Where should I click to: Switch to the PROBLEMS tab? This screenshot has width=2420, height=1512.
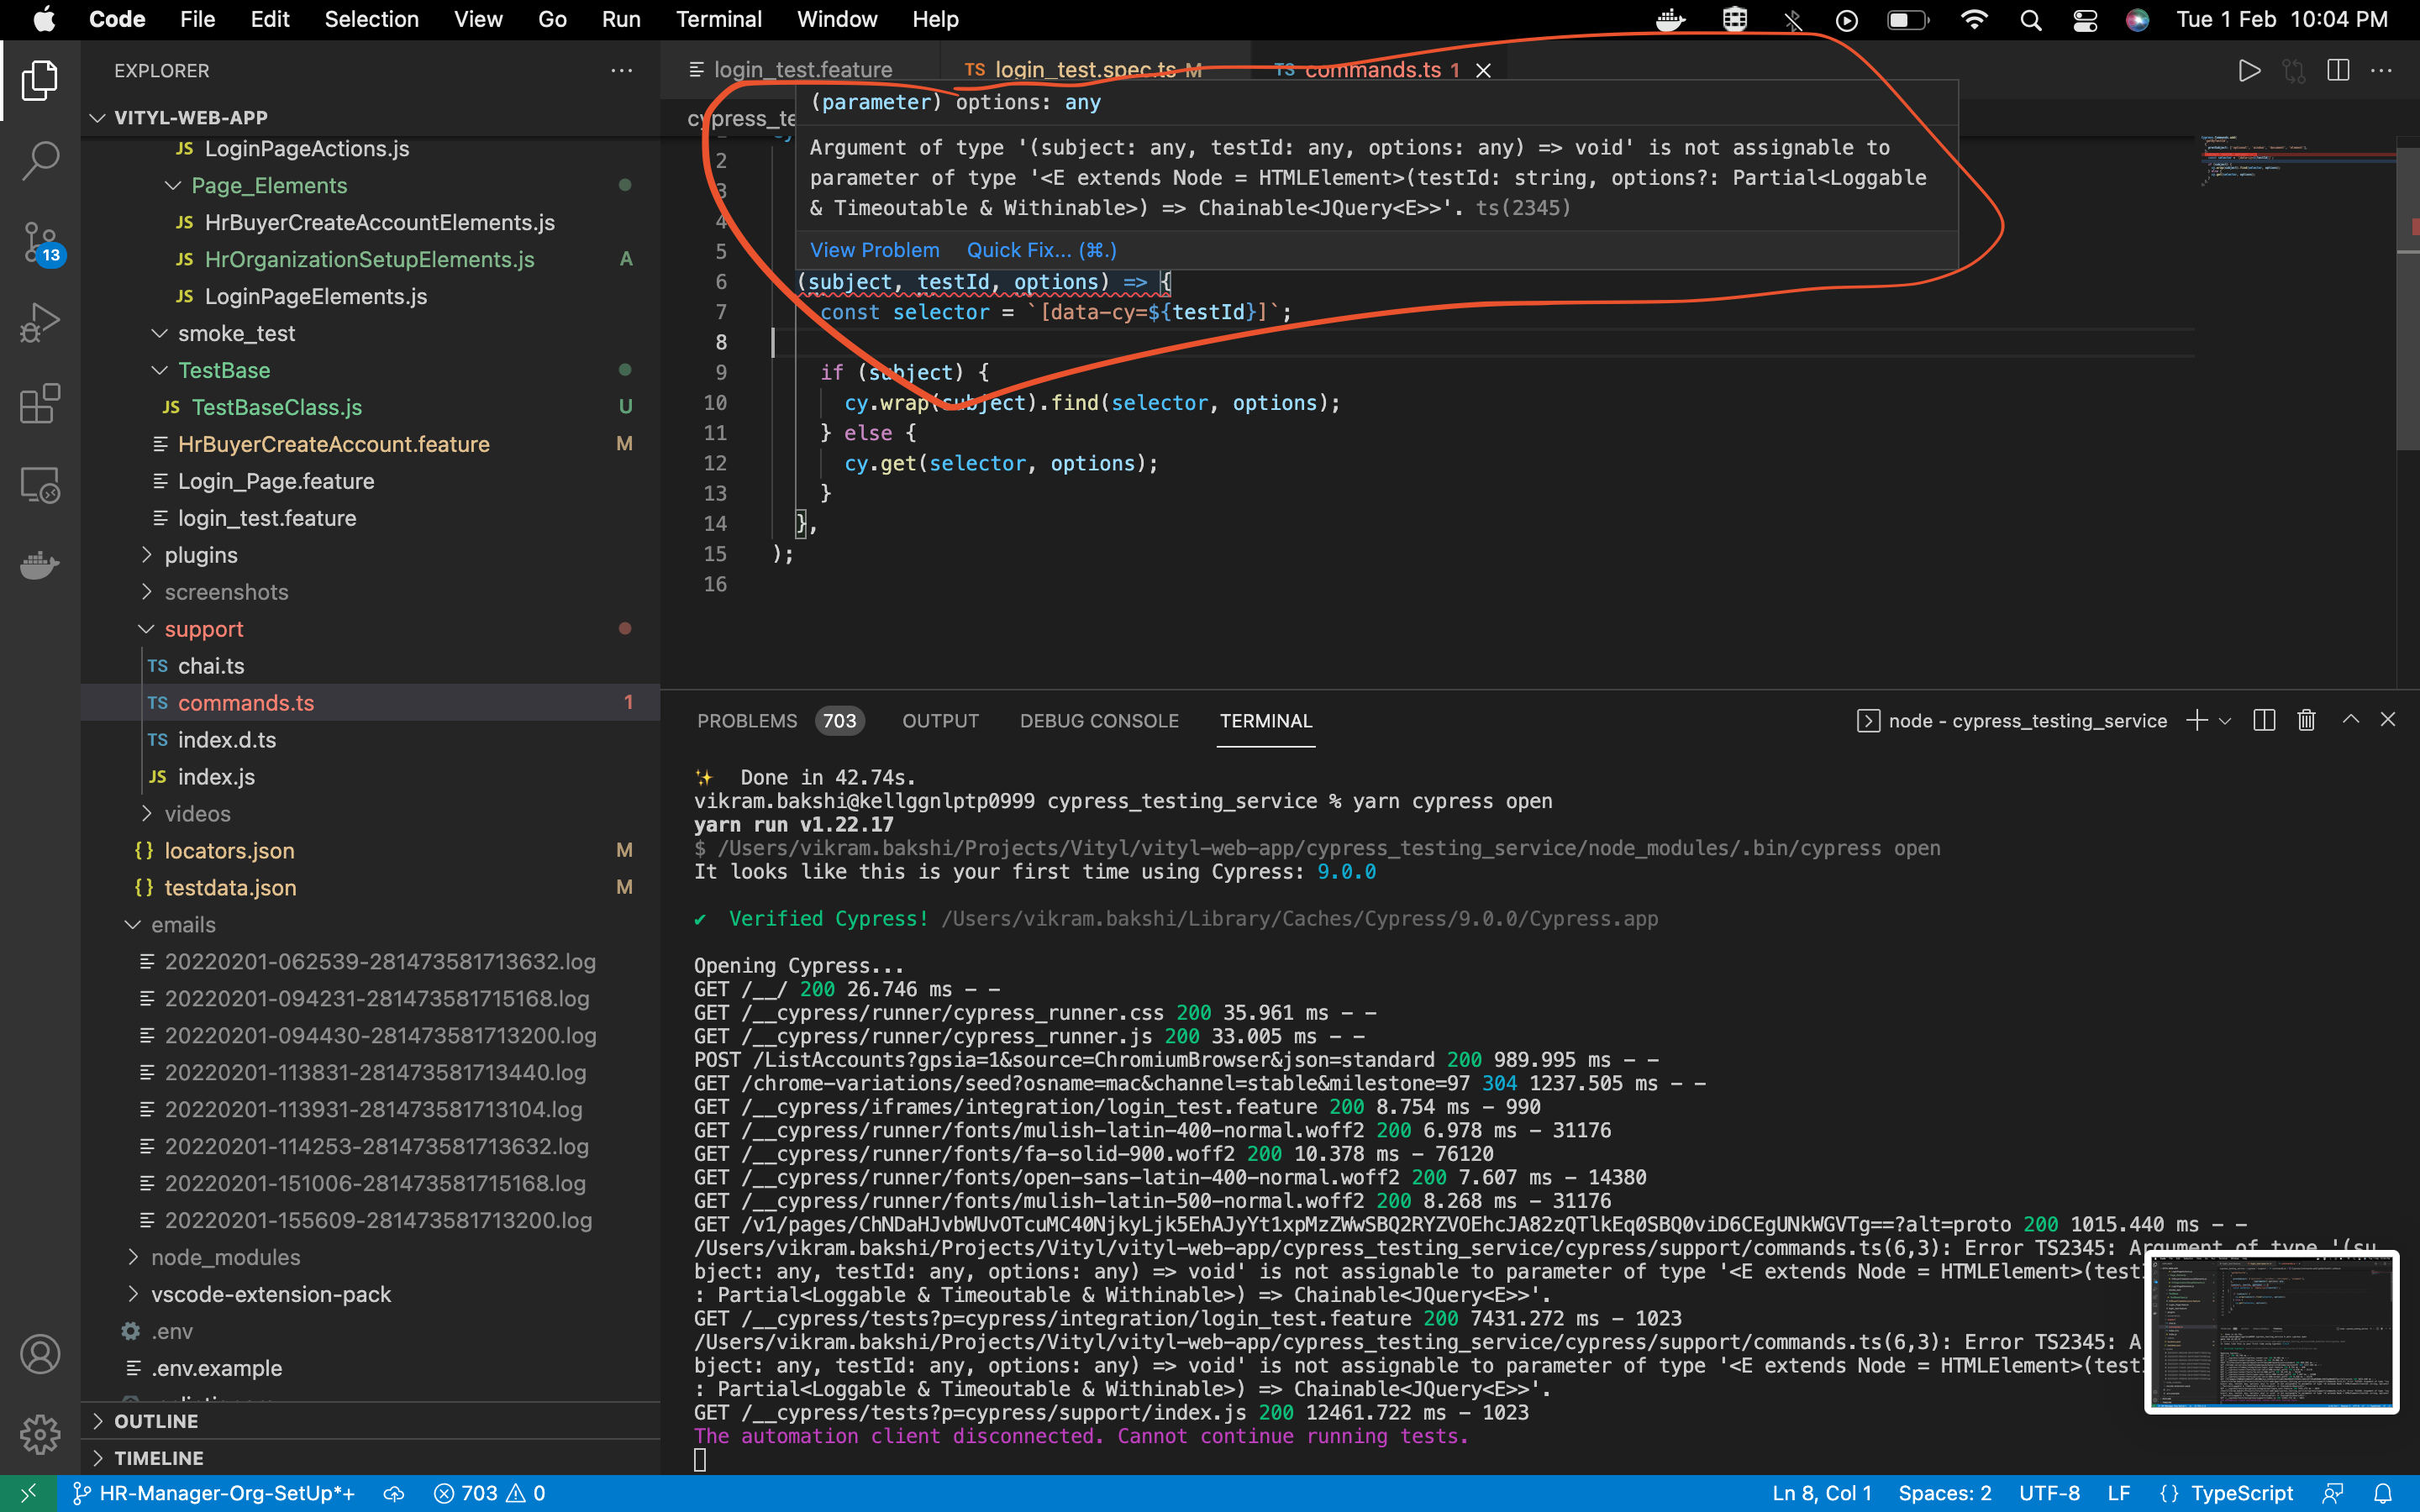pos(747,720)
